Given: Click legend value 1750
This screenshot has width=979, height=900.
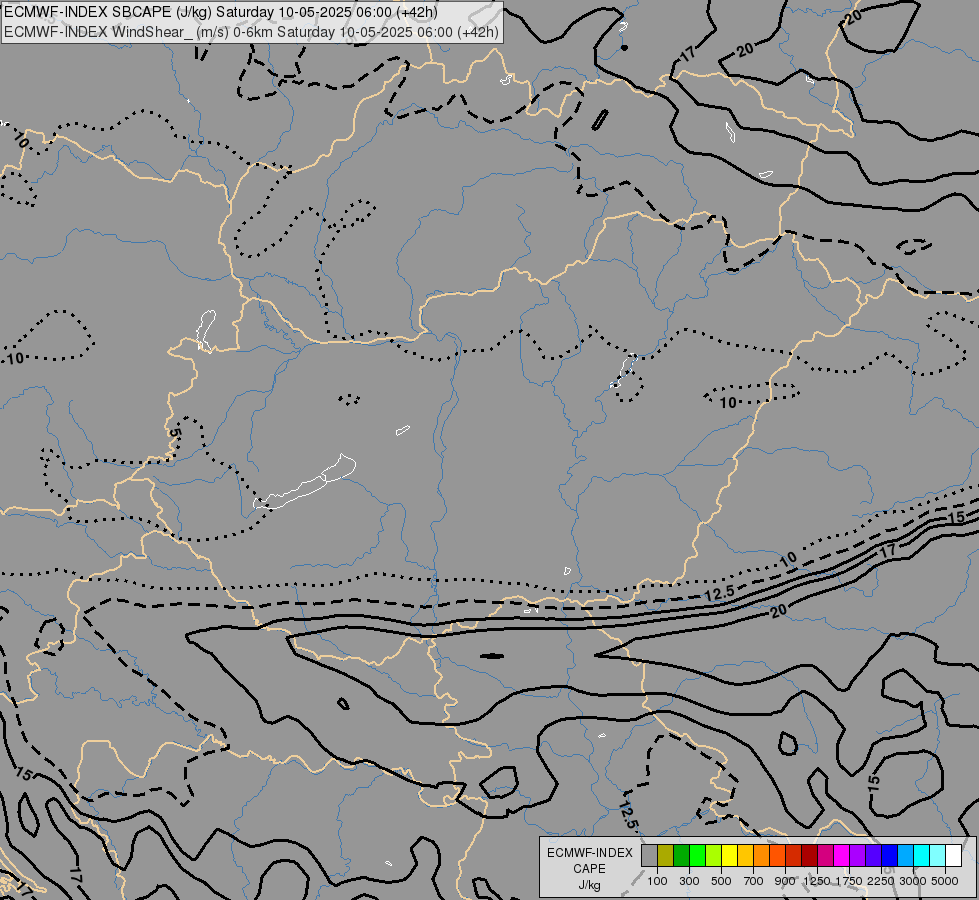Looking at the screenshot, I should click(849, 881).
